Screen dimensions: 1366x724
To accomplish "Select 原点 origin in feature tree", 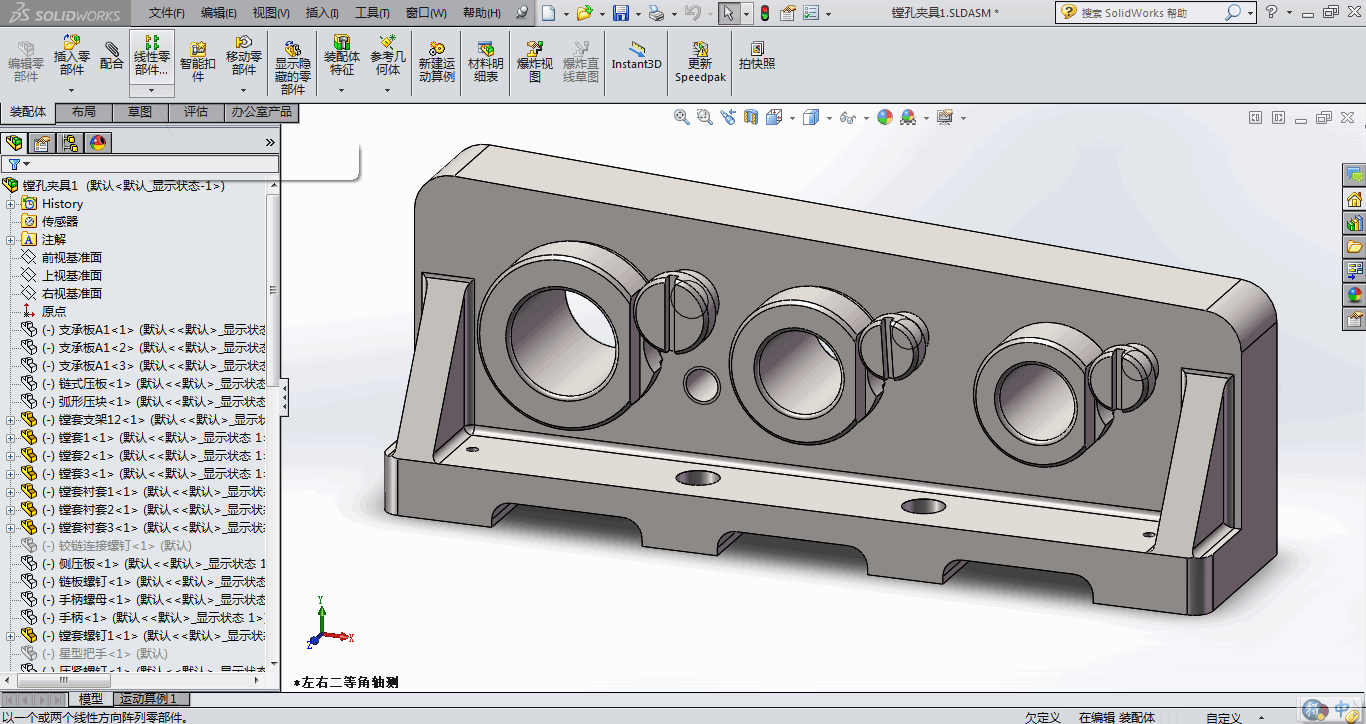I will click(54, 312).
